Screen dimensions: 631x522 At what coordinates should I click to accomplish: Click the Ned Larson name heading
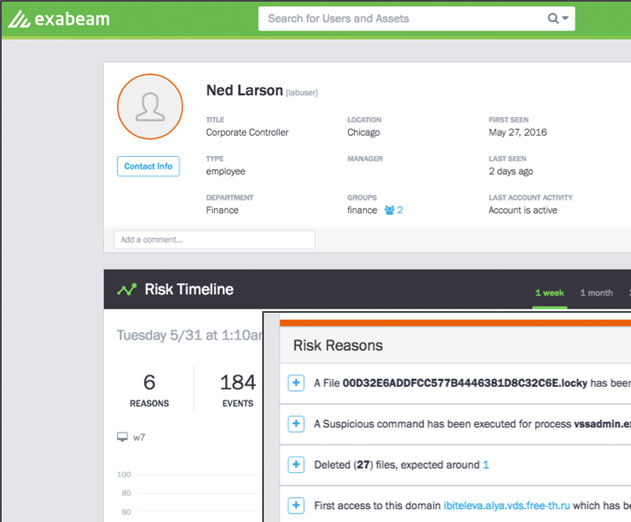(x=245, y=90)
